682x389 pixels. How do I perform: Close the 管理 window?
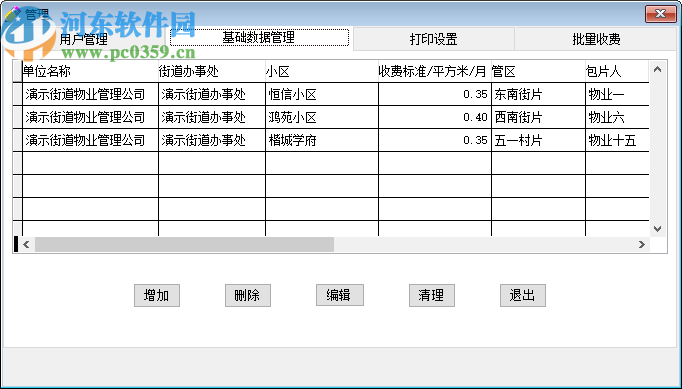[660, 13]
